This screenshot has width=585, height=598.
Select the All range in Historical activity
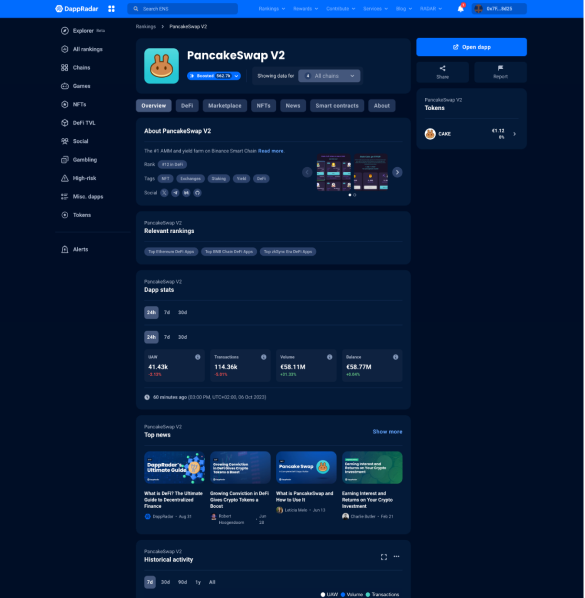(x=212, y=582)
